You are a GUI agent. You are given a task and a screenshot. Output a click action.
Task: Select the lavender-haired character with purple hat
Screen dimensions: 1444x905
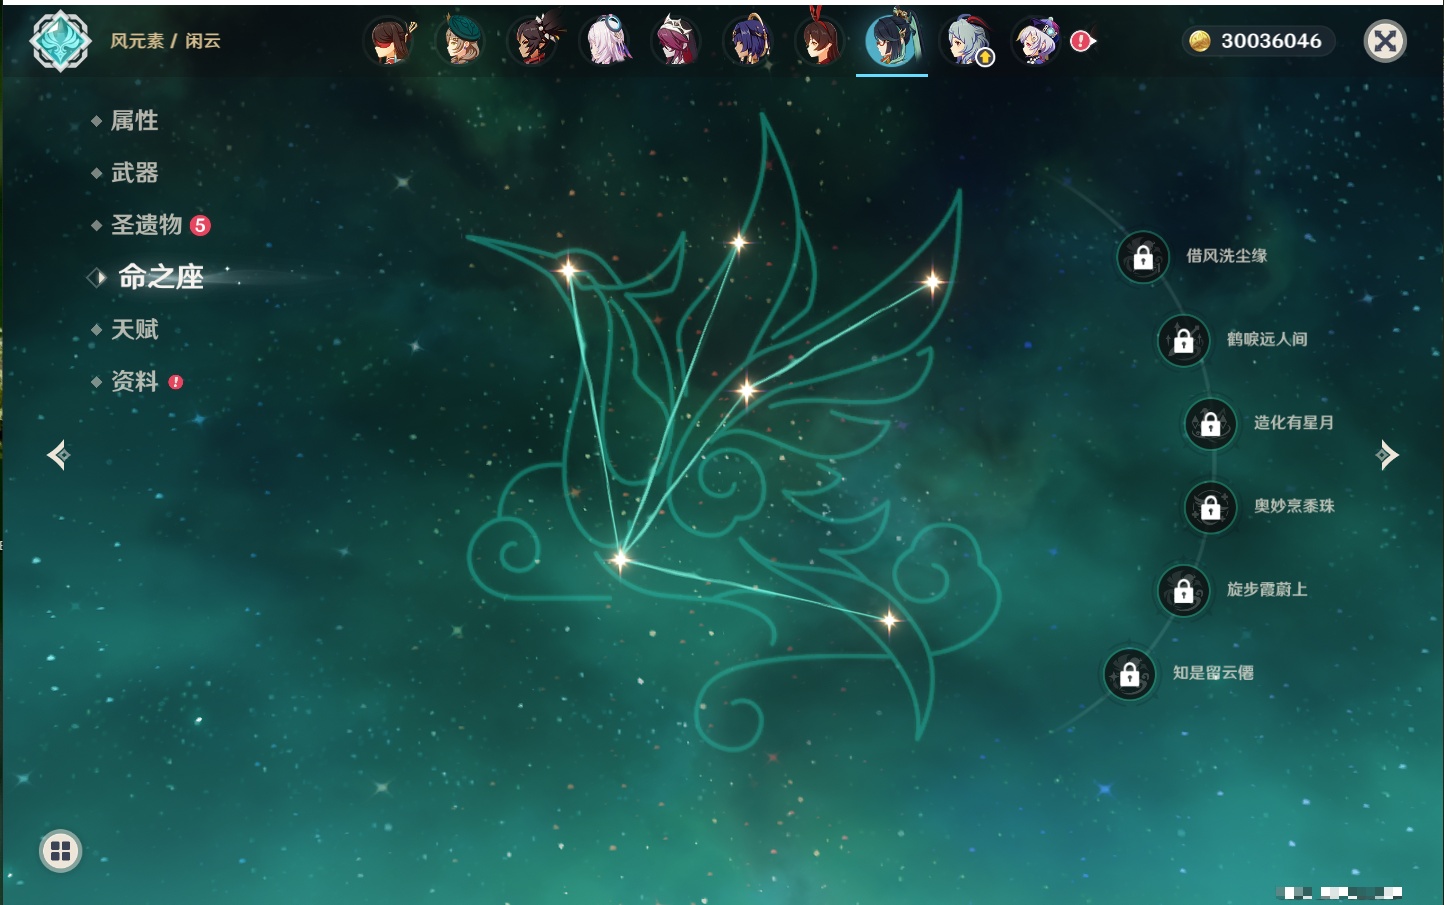[1037, 41]
